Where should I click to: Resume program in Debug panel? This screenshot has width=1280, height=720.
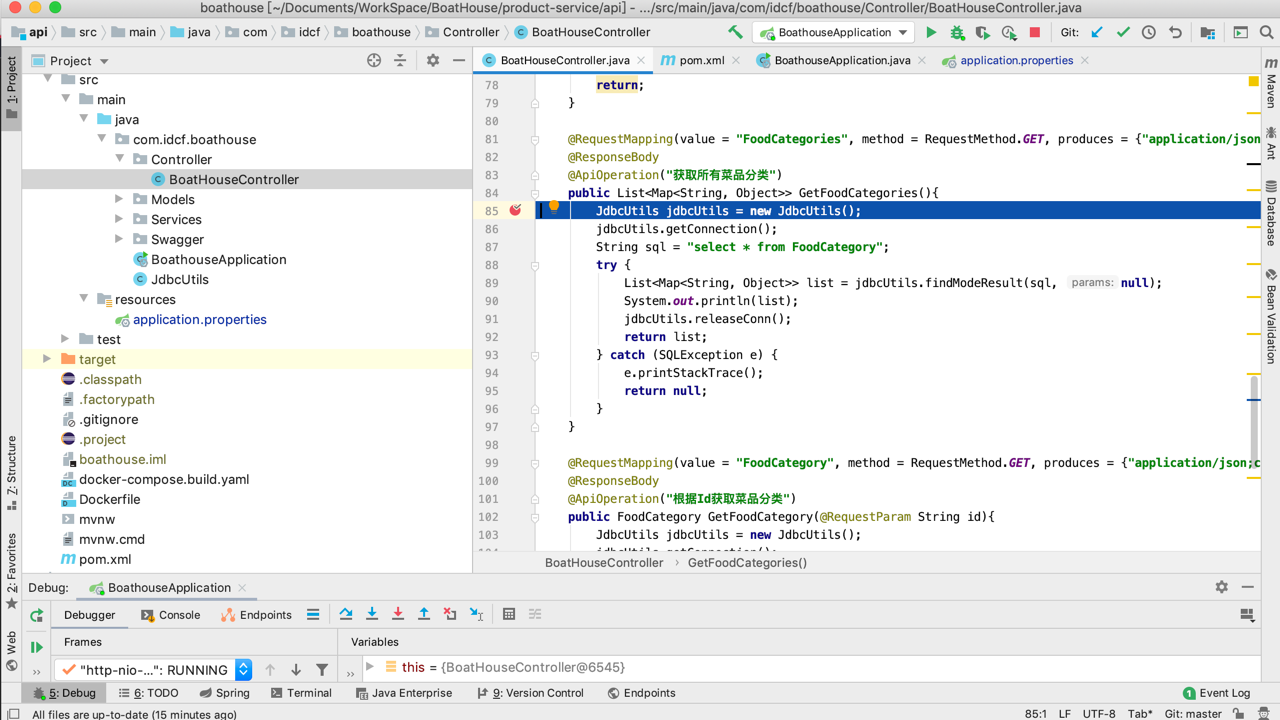pyautogui.click(x=37, y=647)
